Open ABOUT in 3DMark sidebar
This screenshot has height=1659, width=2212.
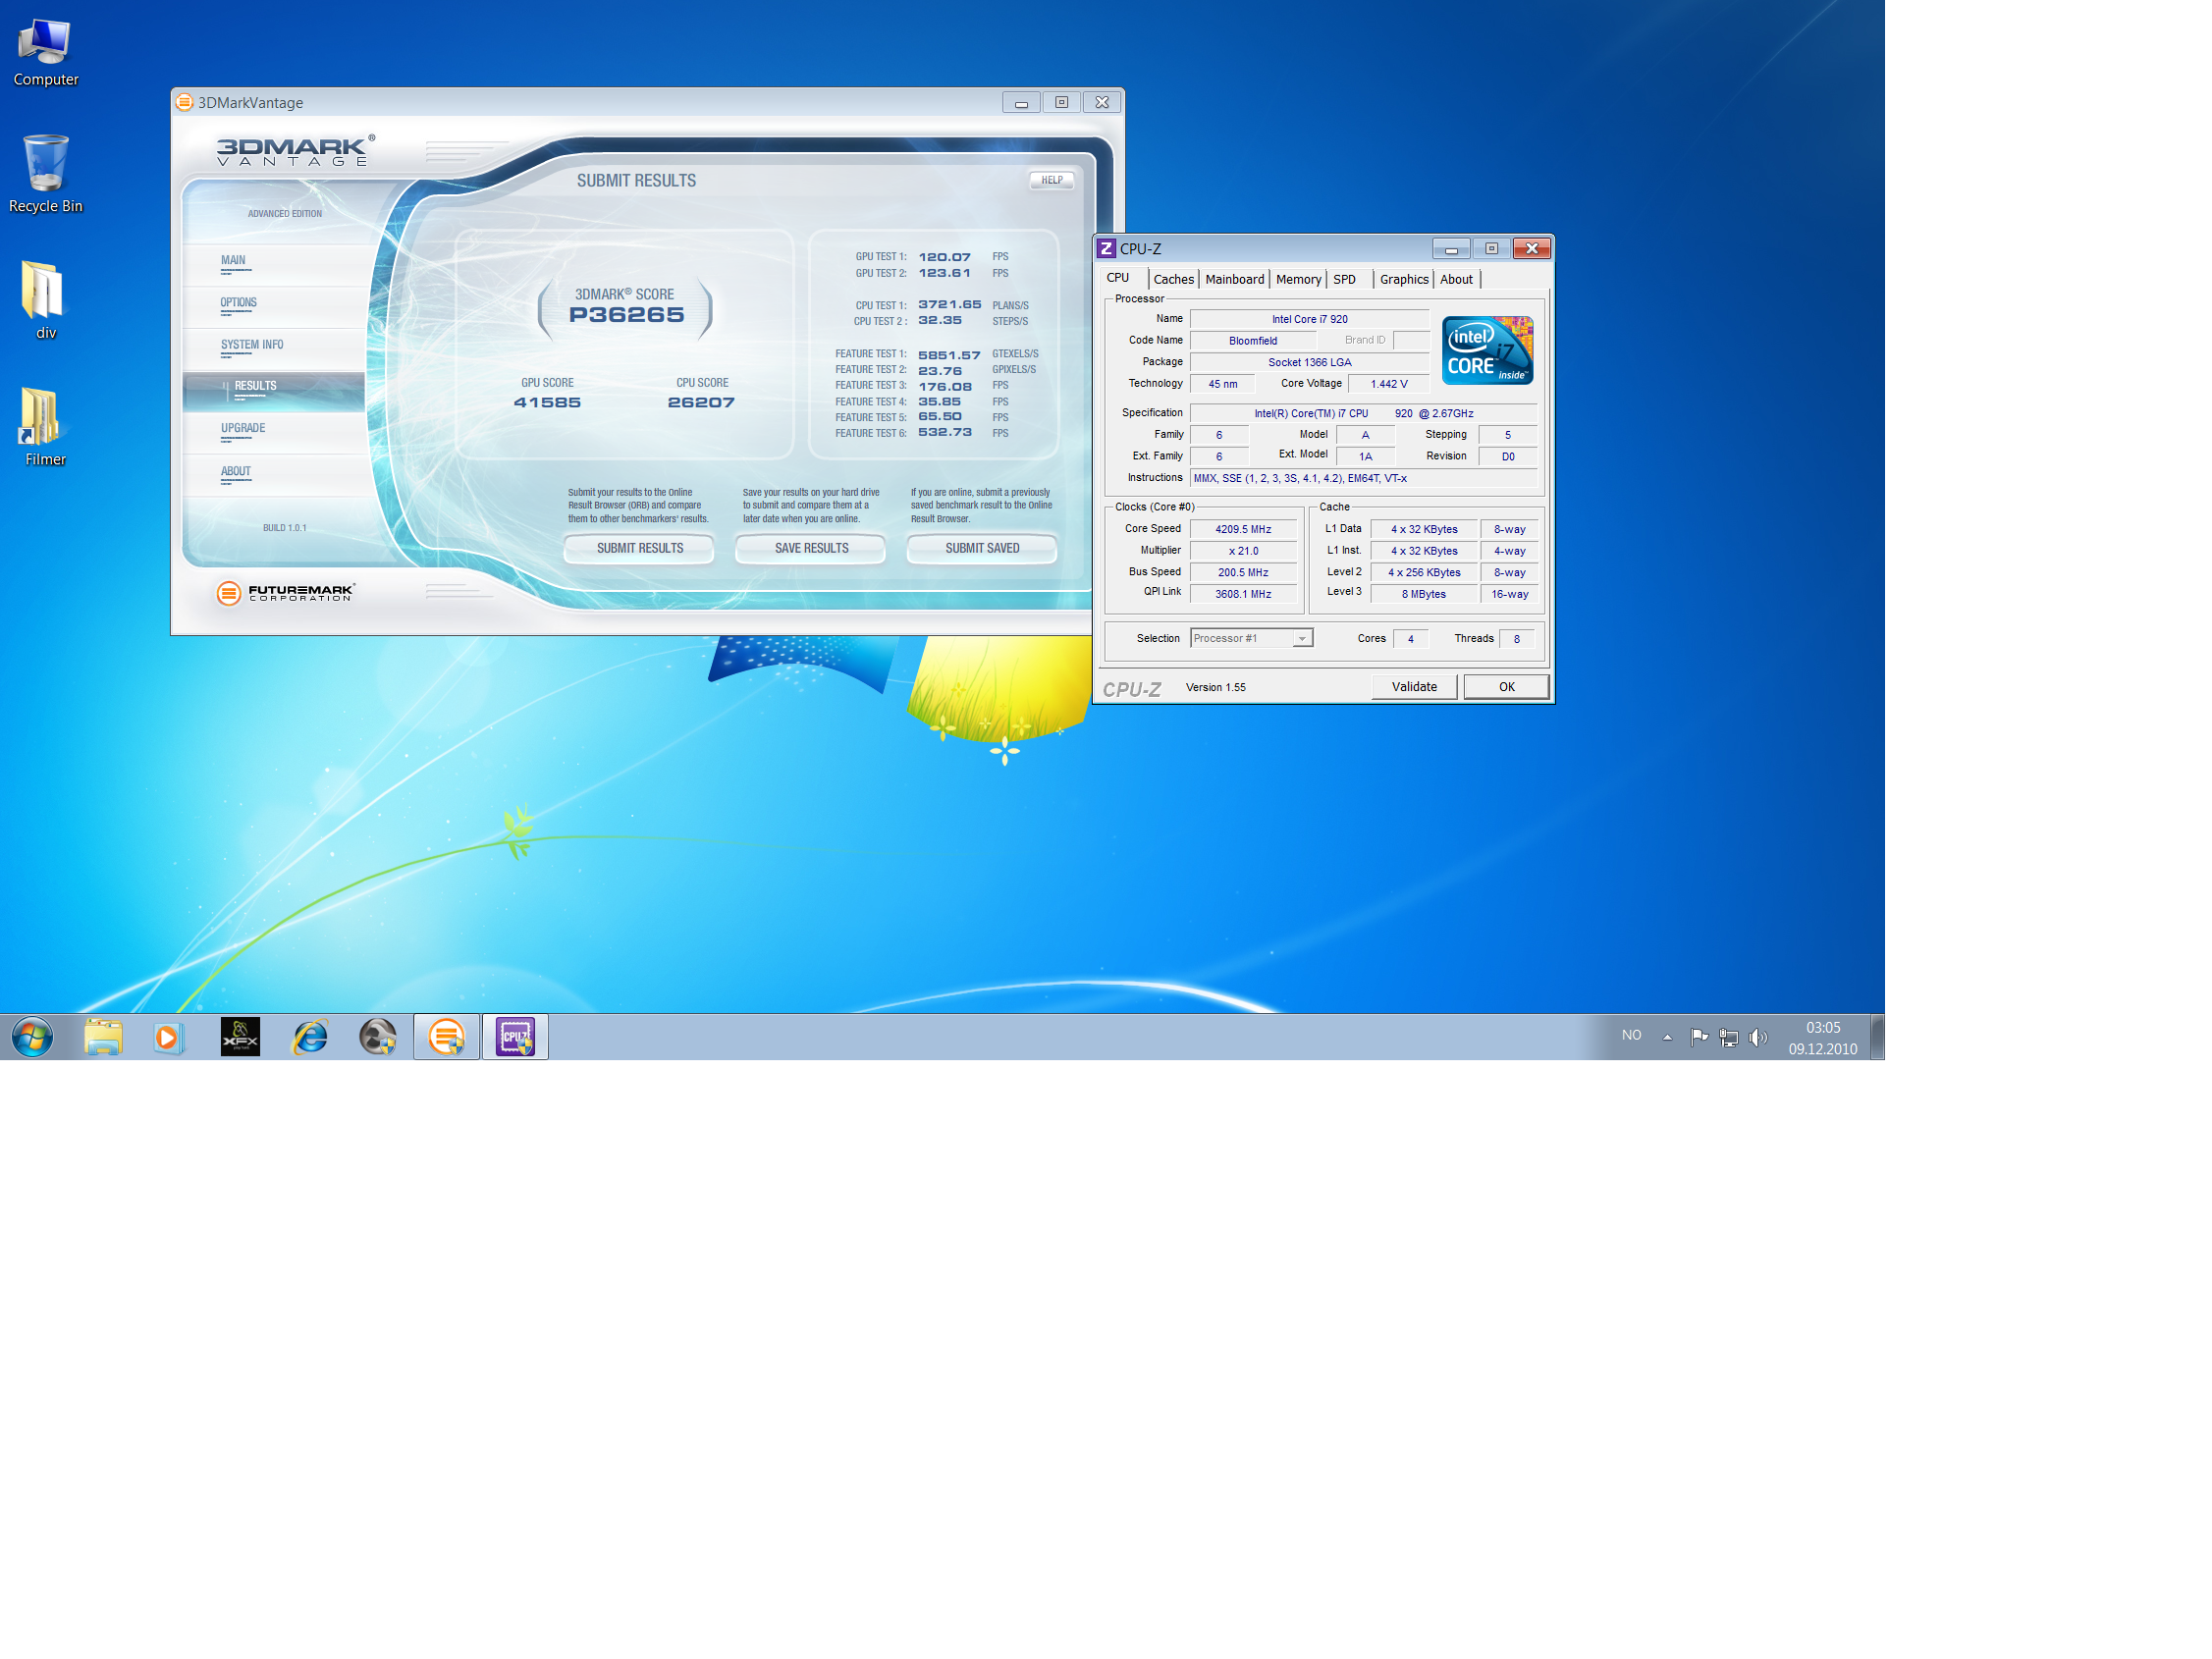(x=275, y=475)
